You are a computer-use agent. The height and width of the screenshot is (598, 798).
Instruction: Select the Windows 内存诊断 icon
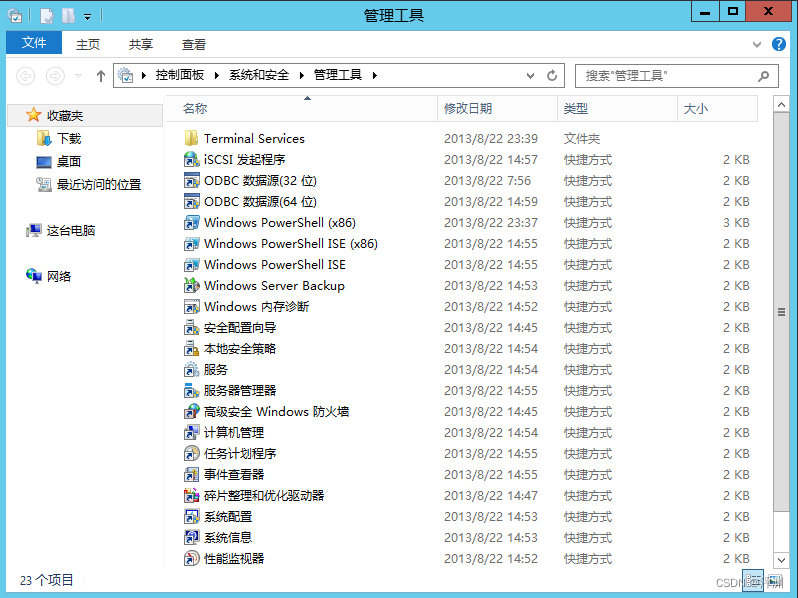pos(191,306)
